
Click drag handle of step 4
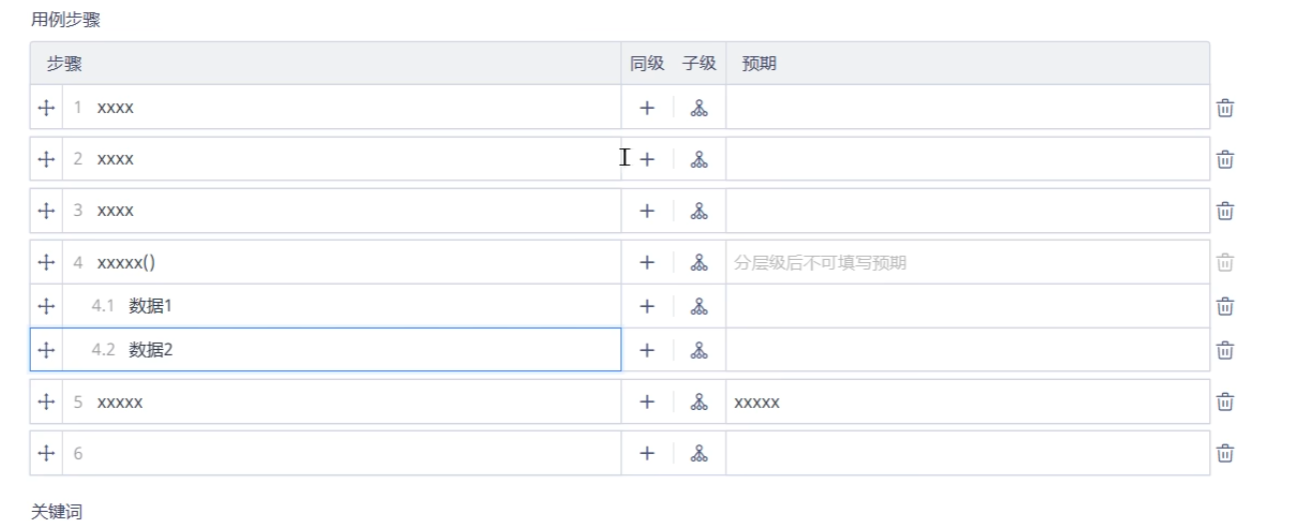pos(46,263)
